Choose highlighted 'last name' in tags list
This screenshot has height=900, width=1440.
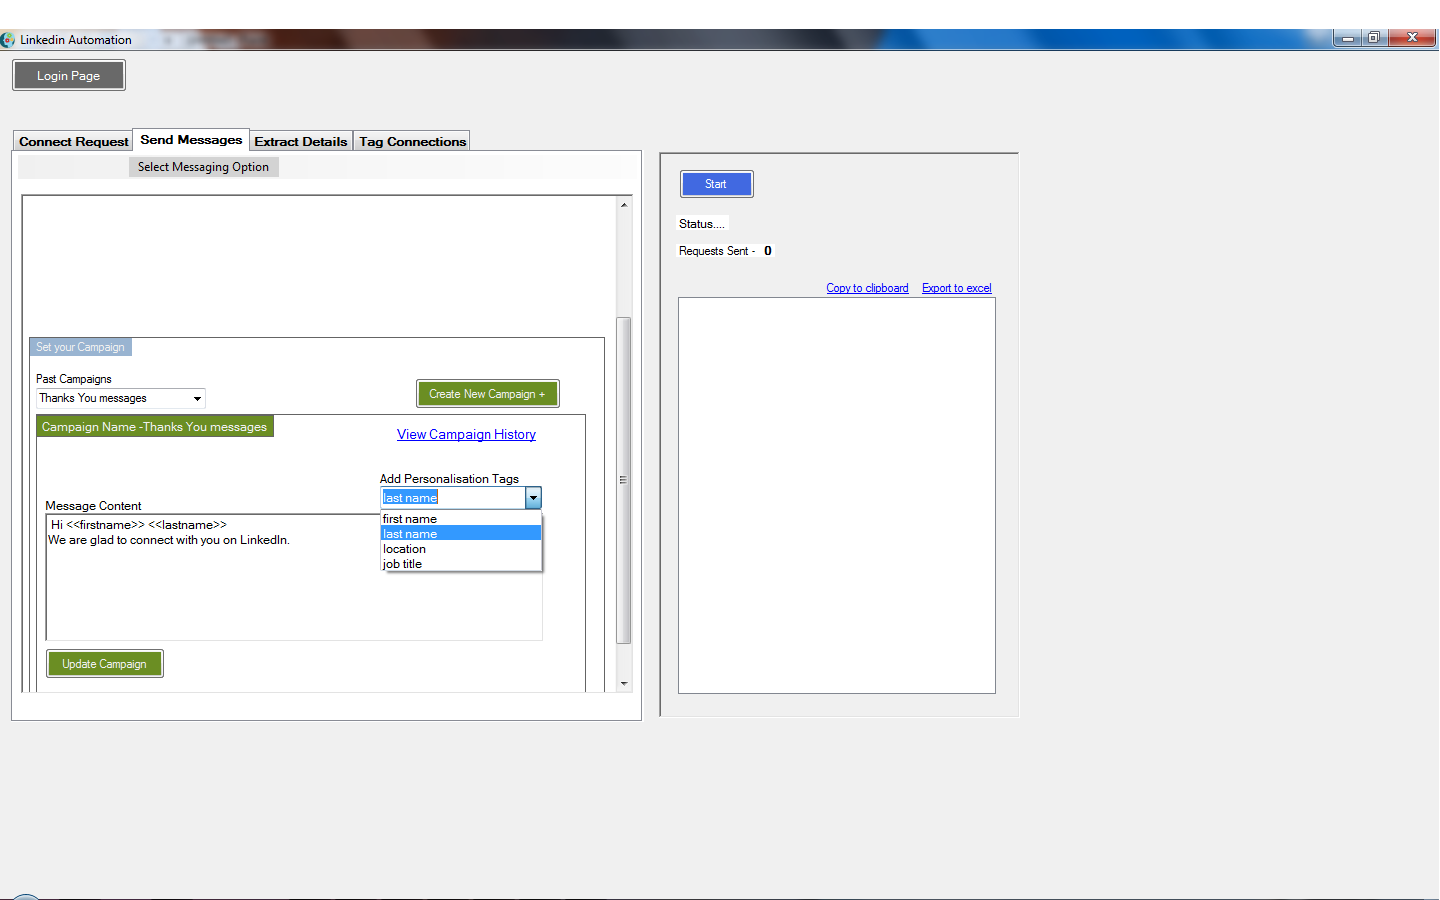tap(461, 534)
